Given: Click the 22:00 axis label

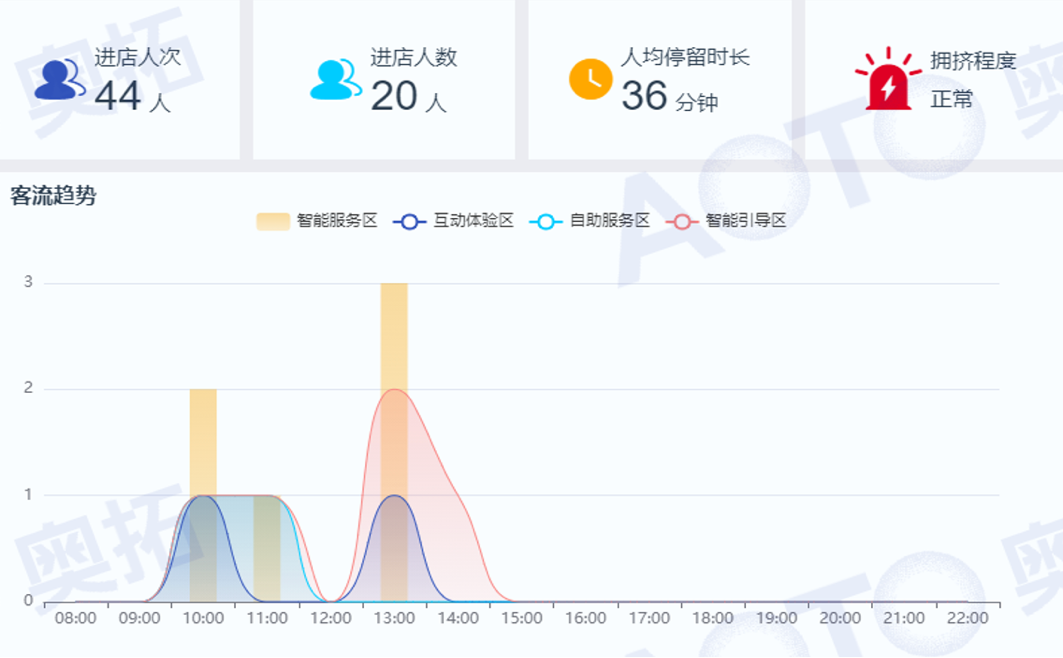Looking at the screenshot, I should tap(967, 618).
